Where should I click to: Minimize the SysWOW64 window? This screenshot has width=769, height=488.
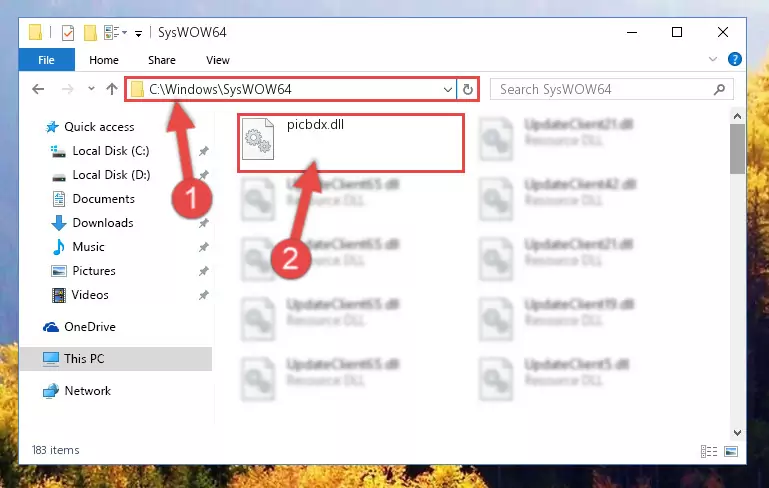click(x=632, y=32)
